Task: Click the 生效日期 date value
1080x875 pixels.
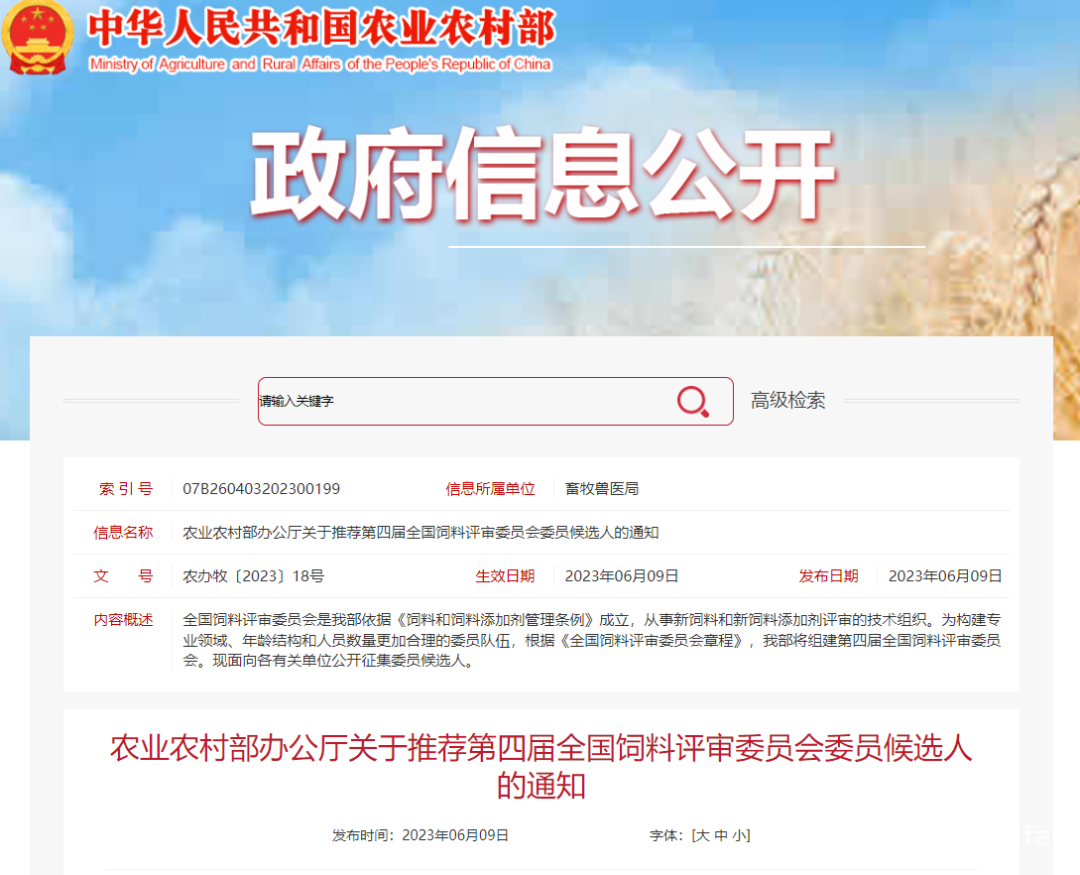Action: coord(621,576)
